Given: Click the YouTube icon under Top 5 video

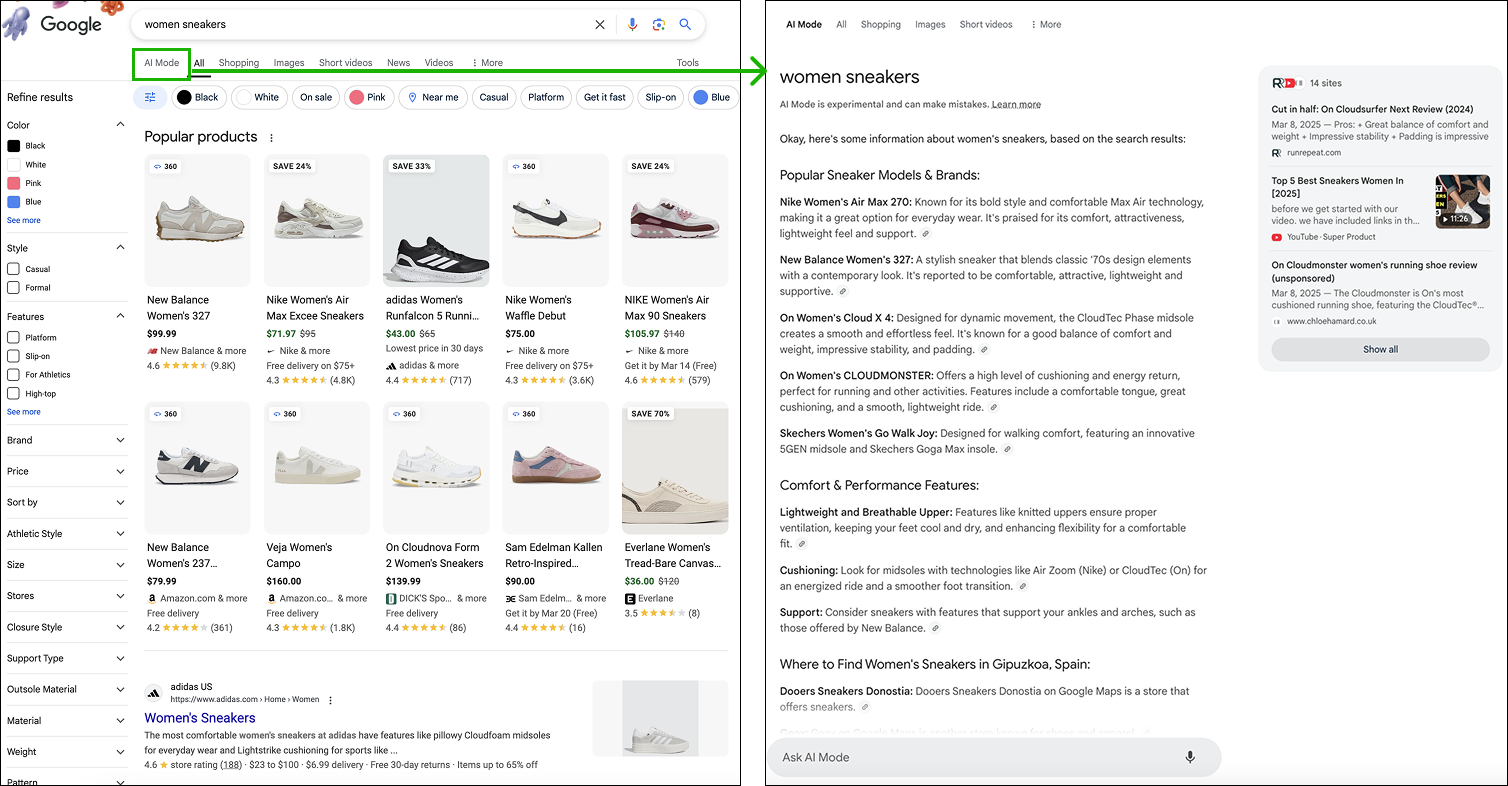Looking at the screenshot, I should [1277, 237].
